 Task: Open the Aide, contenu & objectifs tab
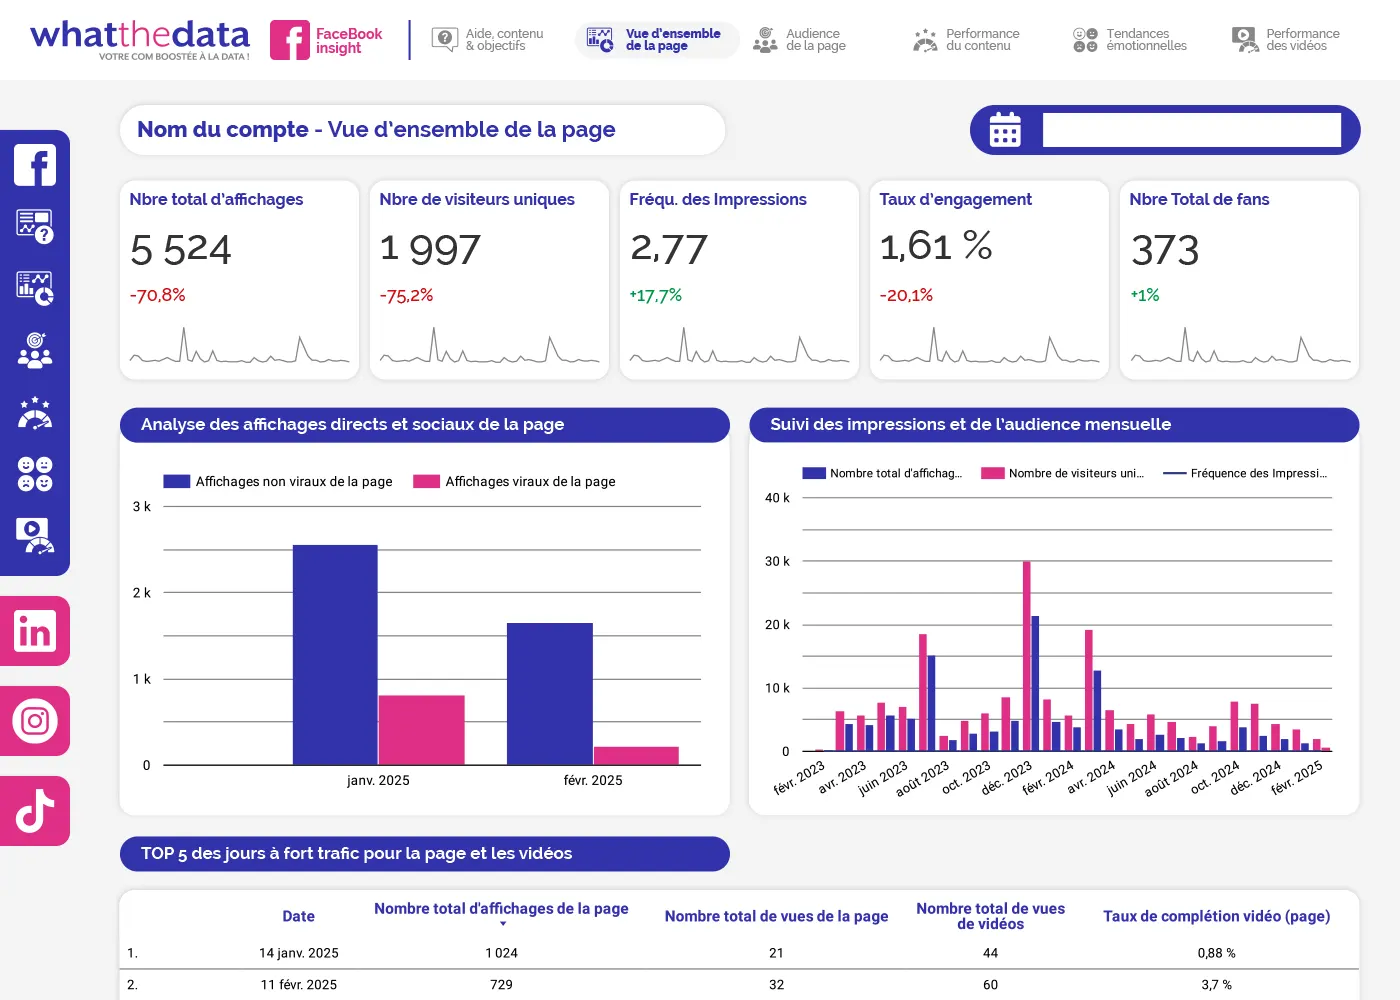[488, 40]
